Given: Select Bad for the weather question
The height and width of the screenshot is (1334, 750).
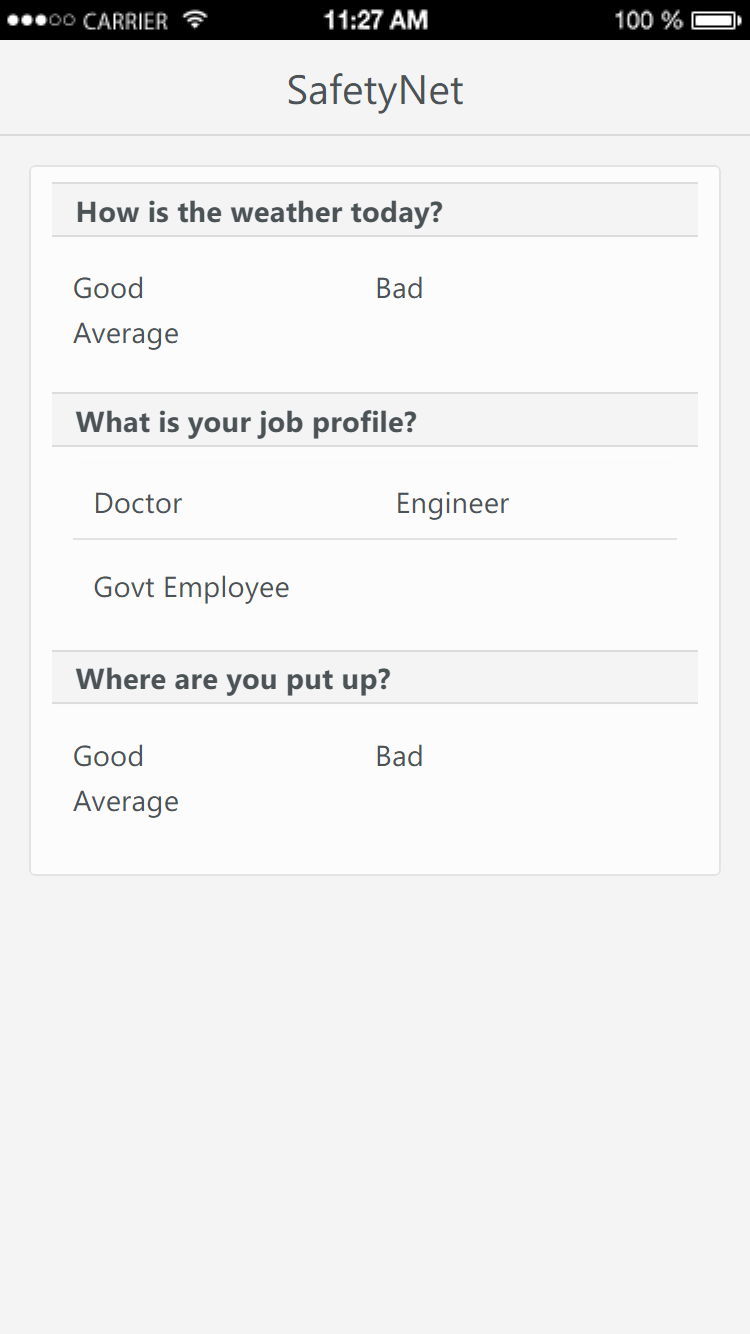Looking at the screenshot, I should coord(400,288).
